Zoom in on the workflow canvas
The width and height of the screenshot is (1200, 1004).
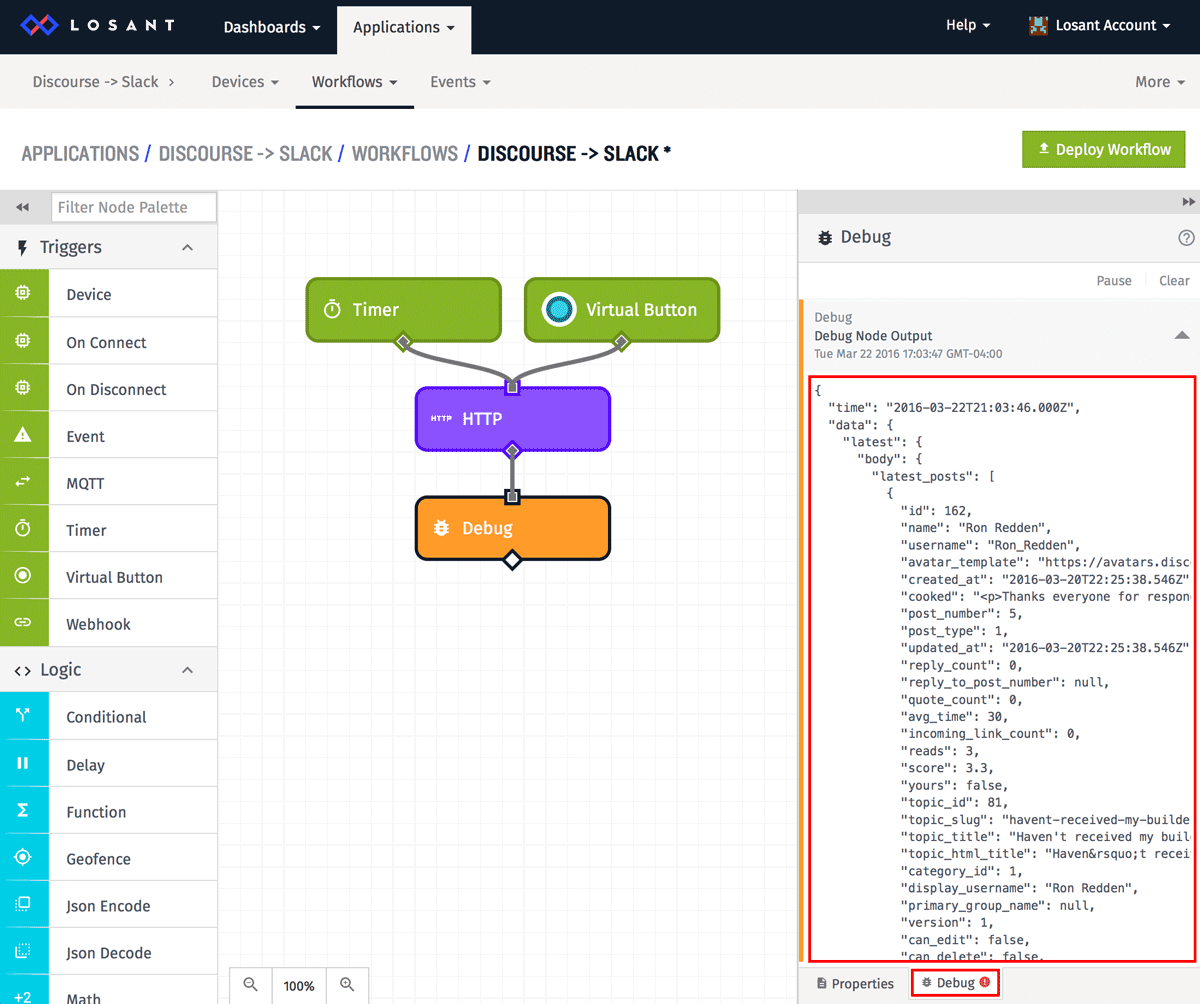tap(347, 985)
